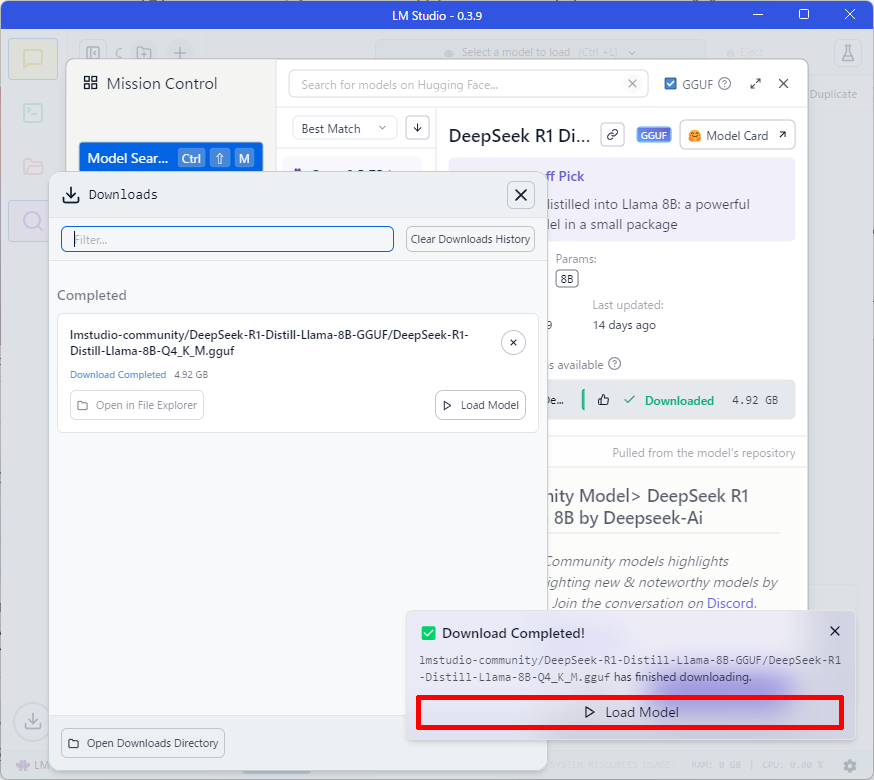
Task: Close the Downloads panel
Action: (x=520, y=195)
